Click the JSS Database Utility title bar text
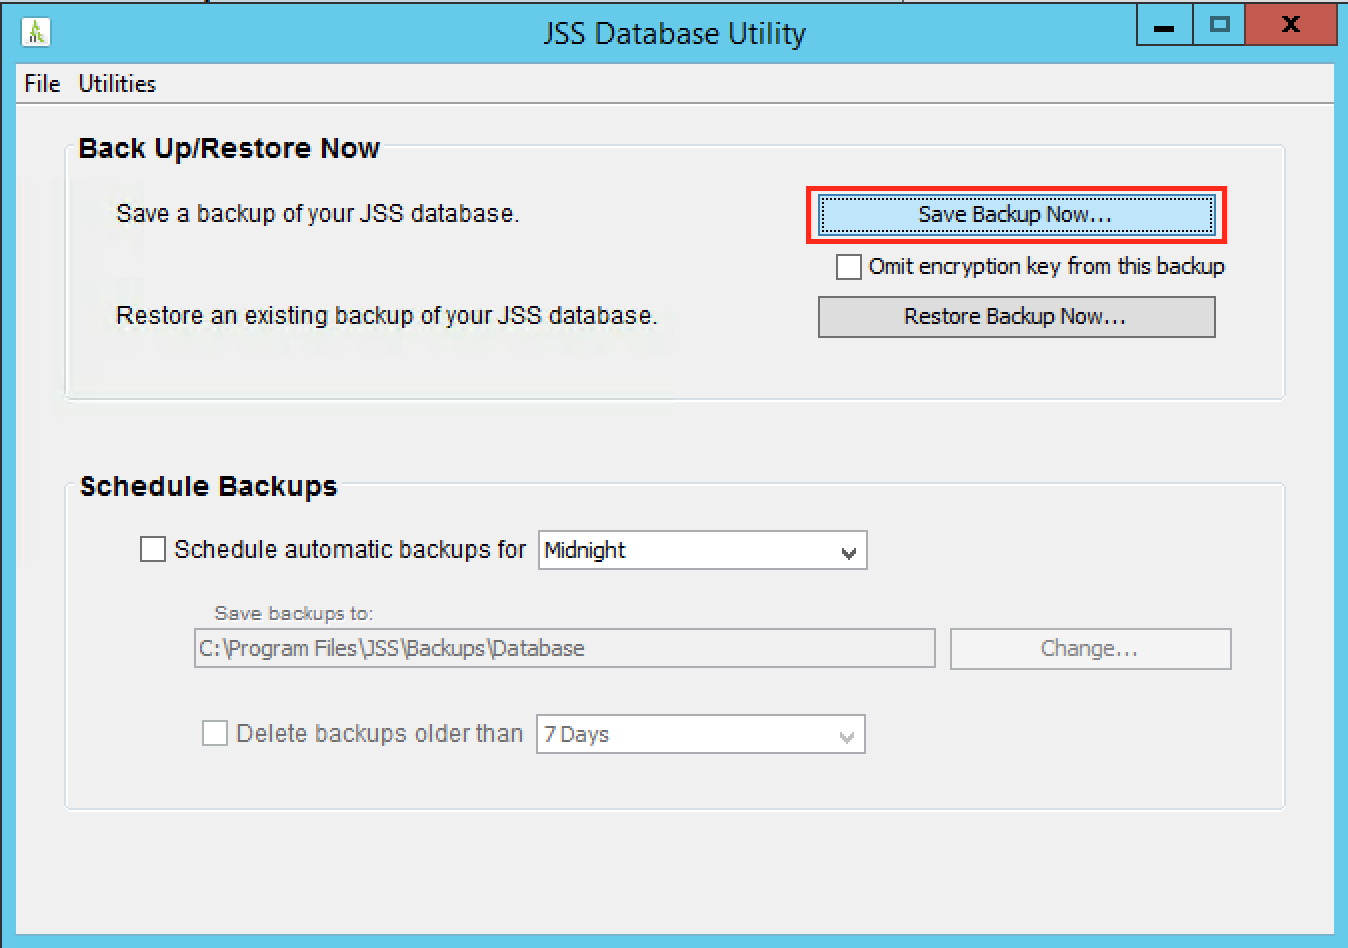This screenshot has width=1348, height=948. click(674, 33)
